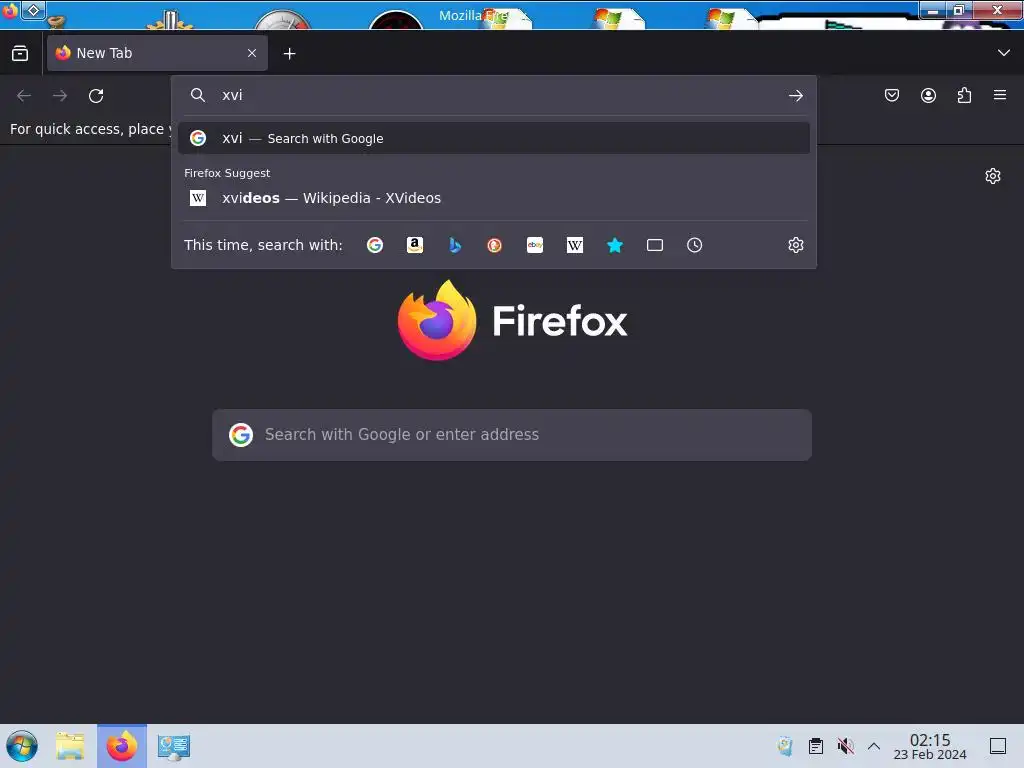Click the Firefox View icon beside tabs
Screen dimensions: 1024x768
20,54
